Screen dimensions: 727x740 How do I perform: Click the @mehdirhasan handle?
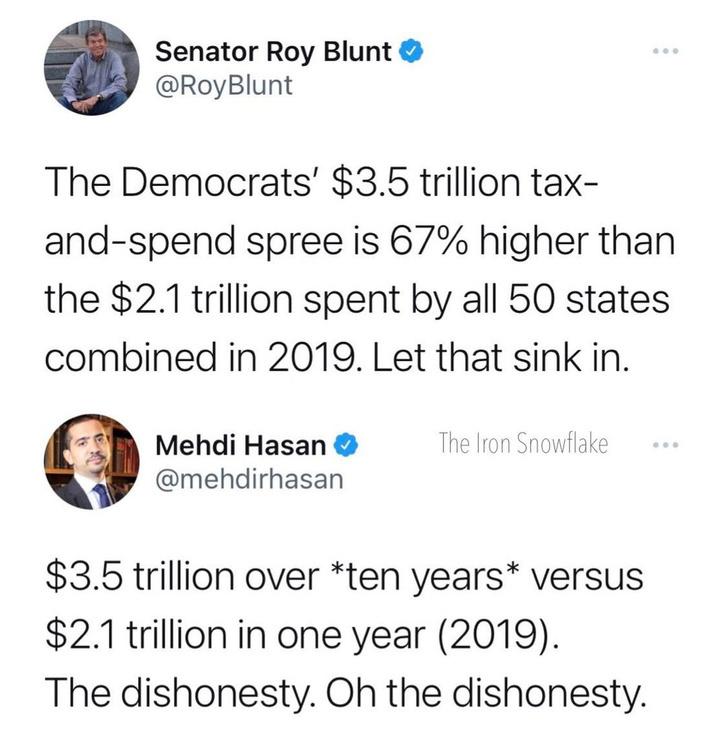click(249, 479)
